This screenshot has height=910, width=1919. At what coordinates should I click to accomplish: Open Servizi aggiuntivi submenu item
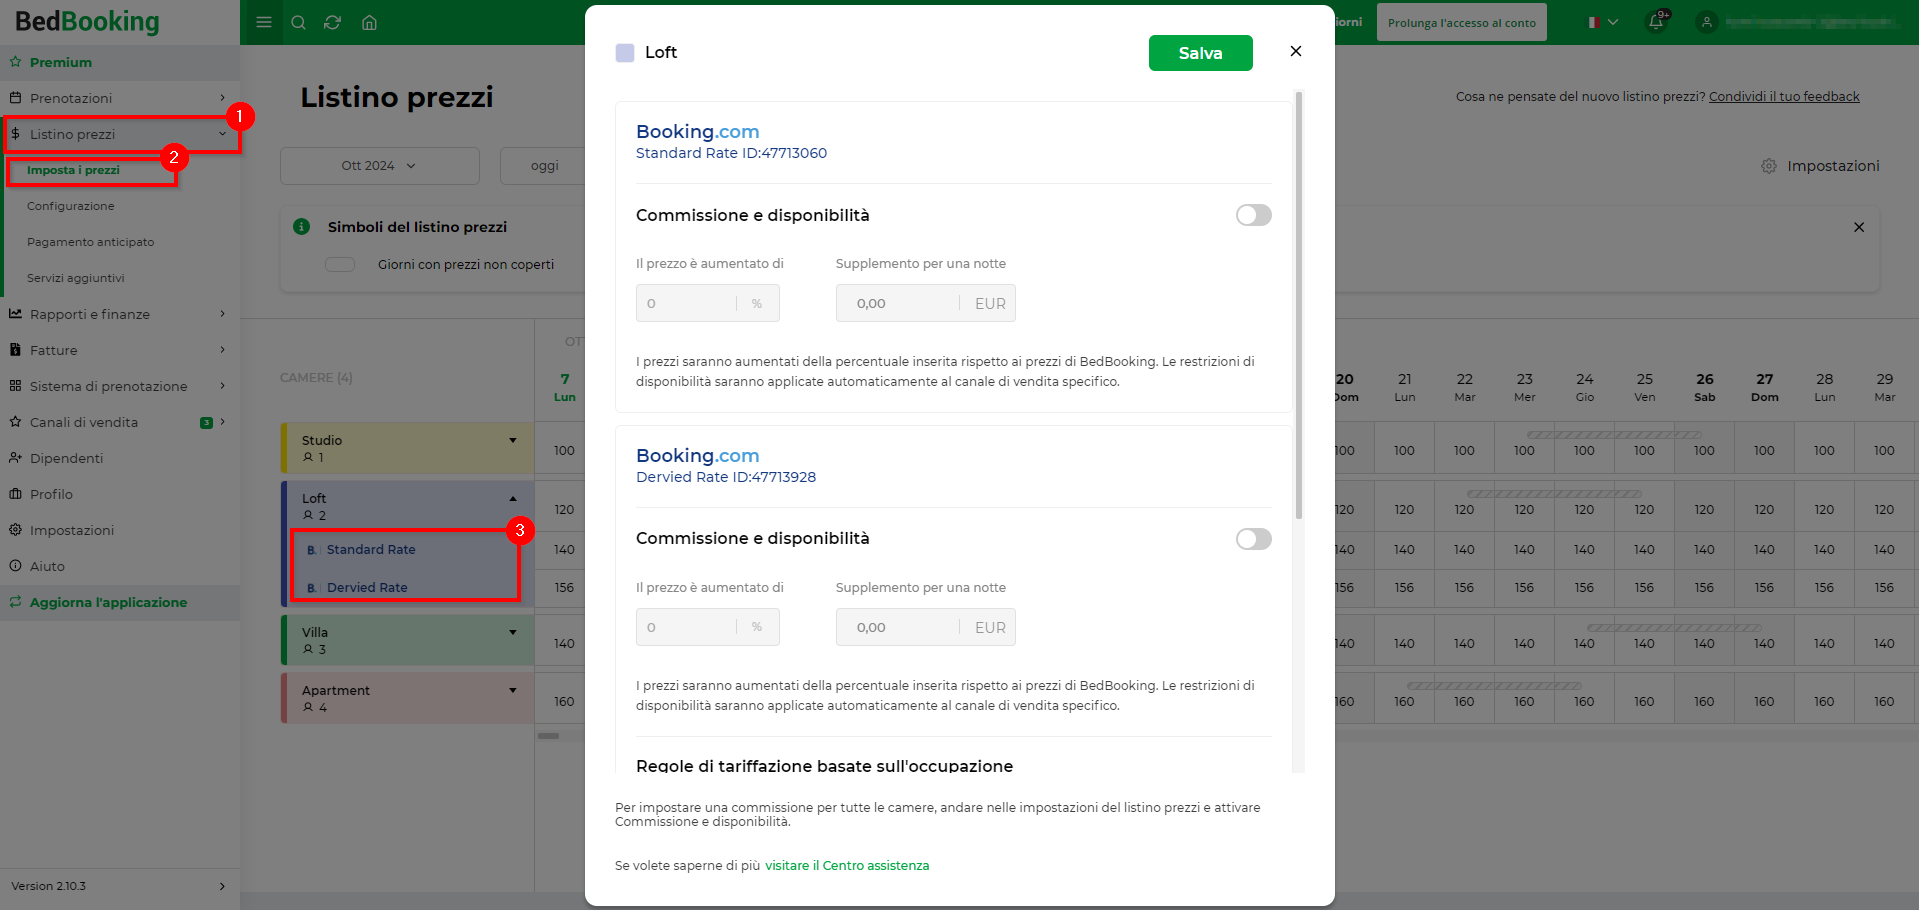[x=76, y=278]
